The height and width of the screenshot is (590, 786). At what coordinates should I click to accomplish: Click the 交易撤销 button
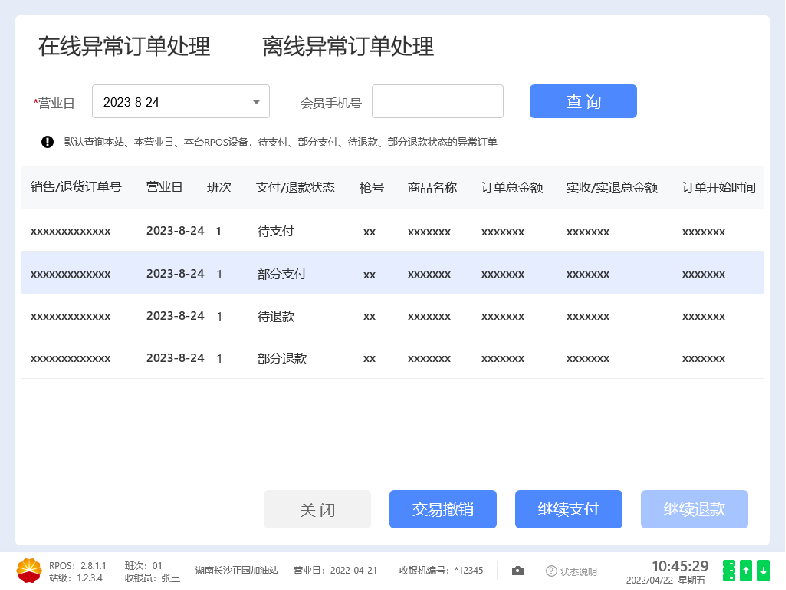coord(442,509)
